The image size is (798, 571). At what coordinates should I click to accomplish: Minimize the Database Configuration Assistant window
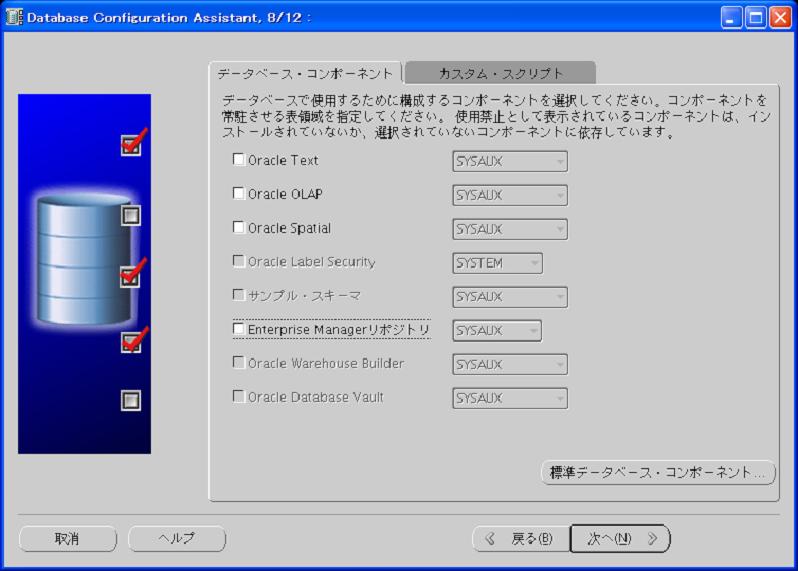click(731, 18)
